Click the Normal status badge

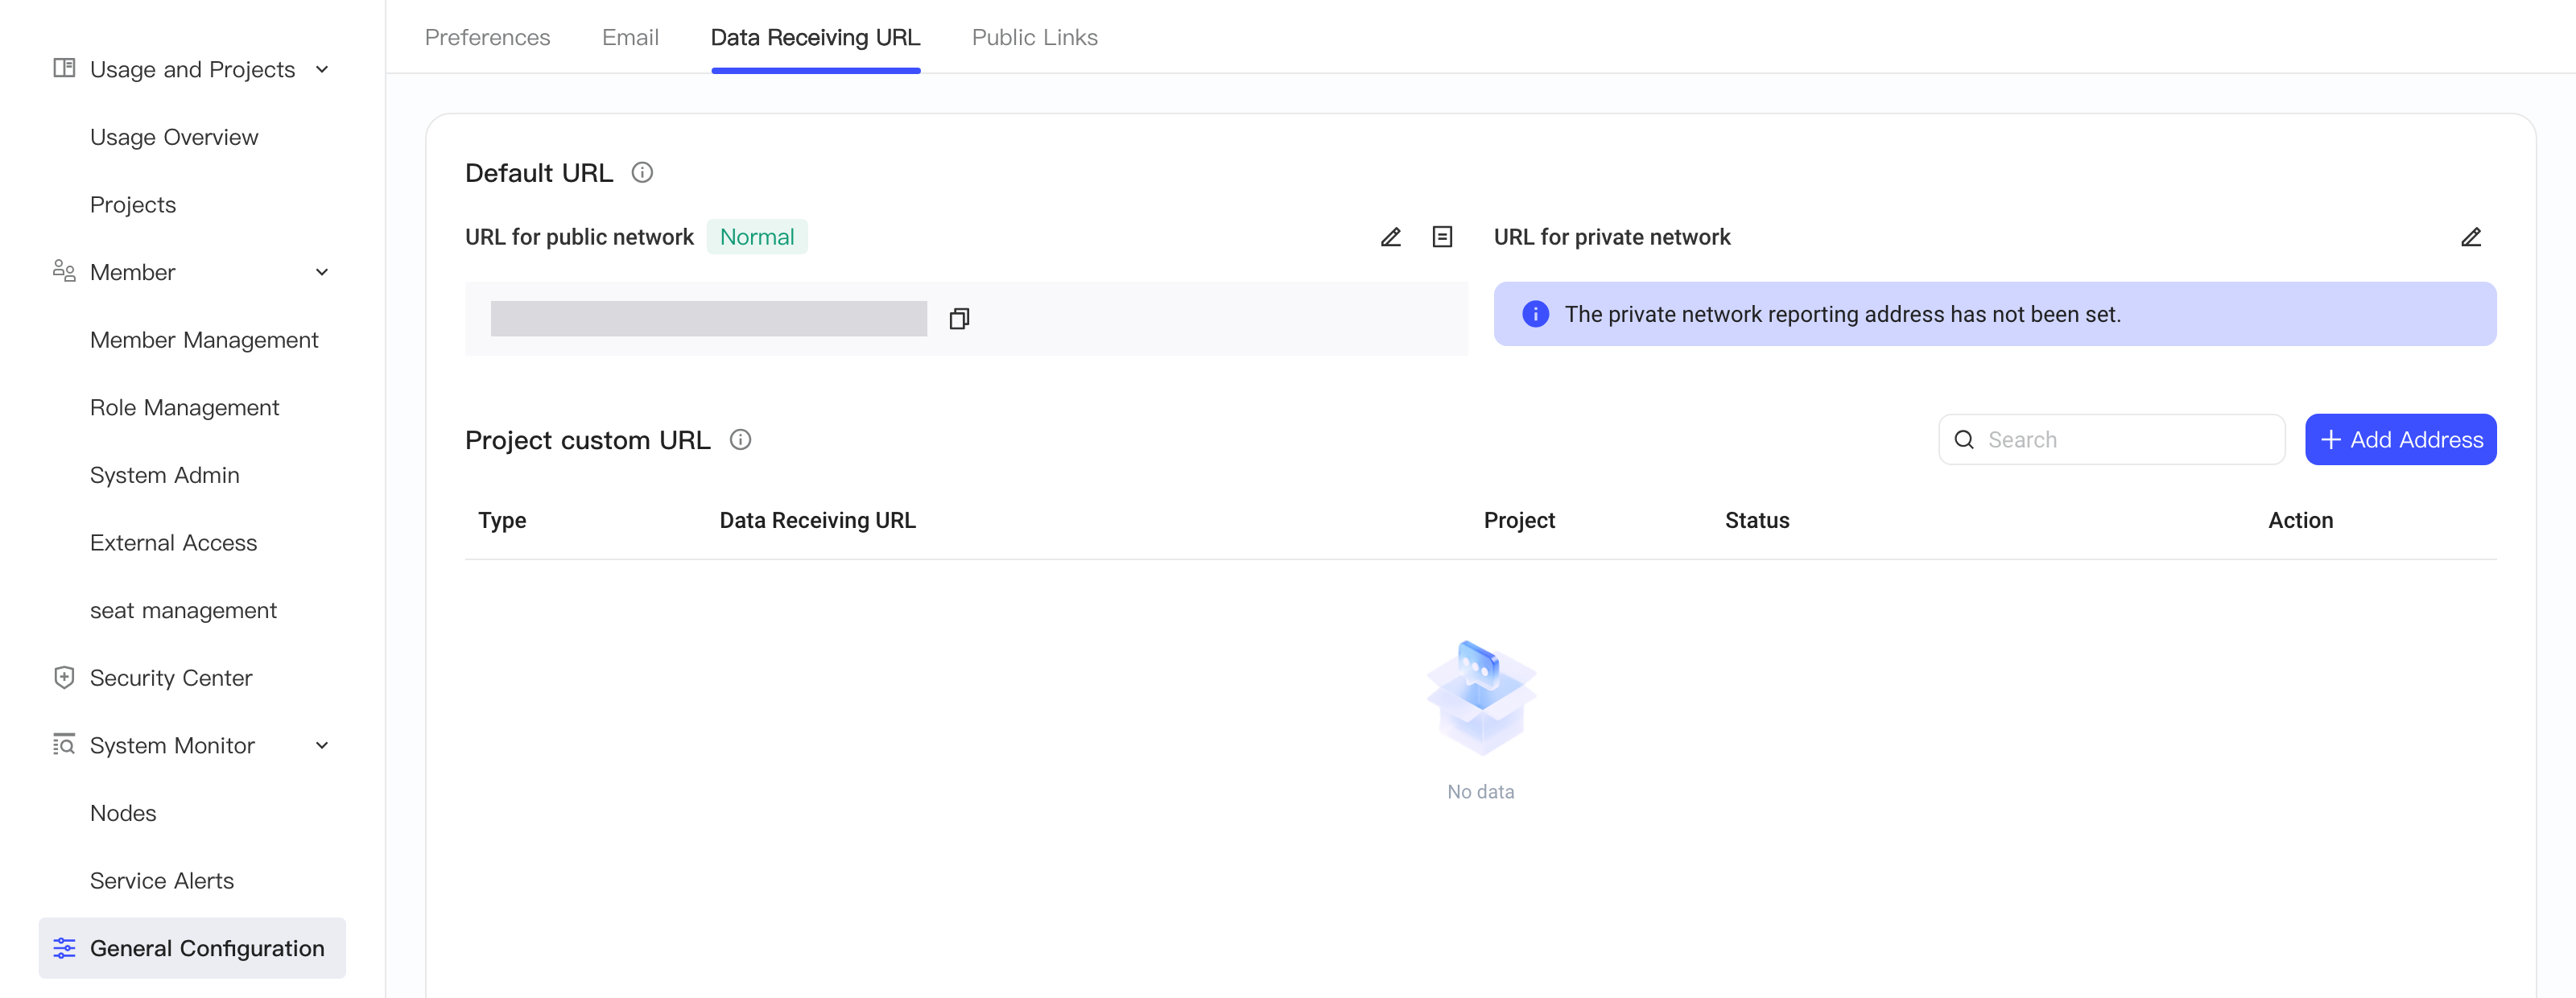[x=757, y=237]
